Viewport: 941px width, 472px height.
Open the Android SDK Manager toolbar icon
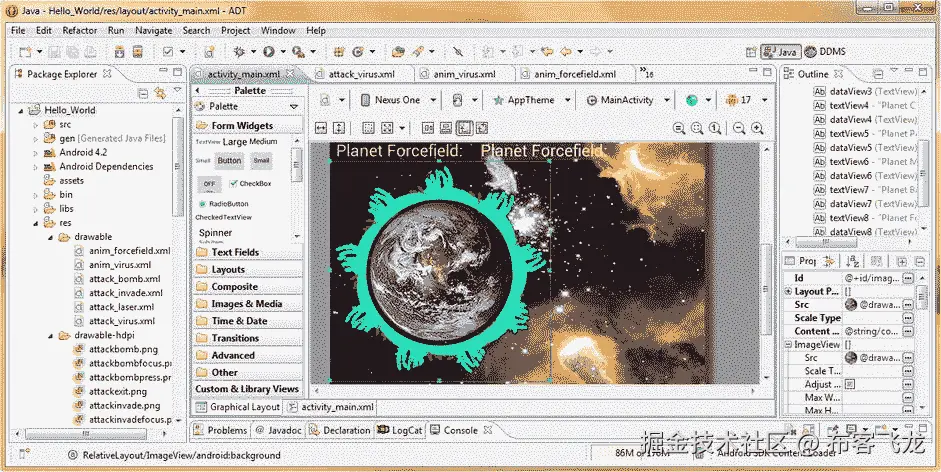point(120,52)
